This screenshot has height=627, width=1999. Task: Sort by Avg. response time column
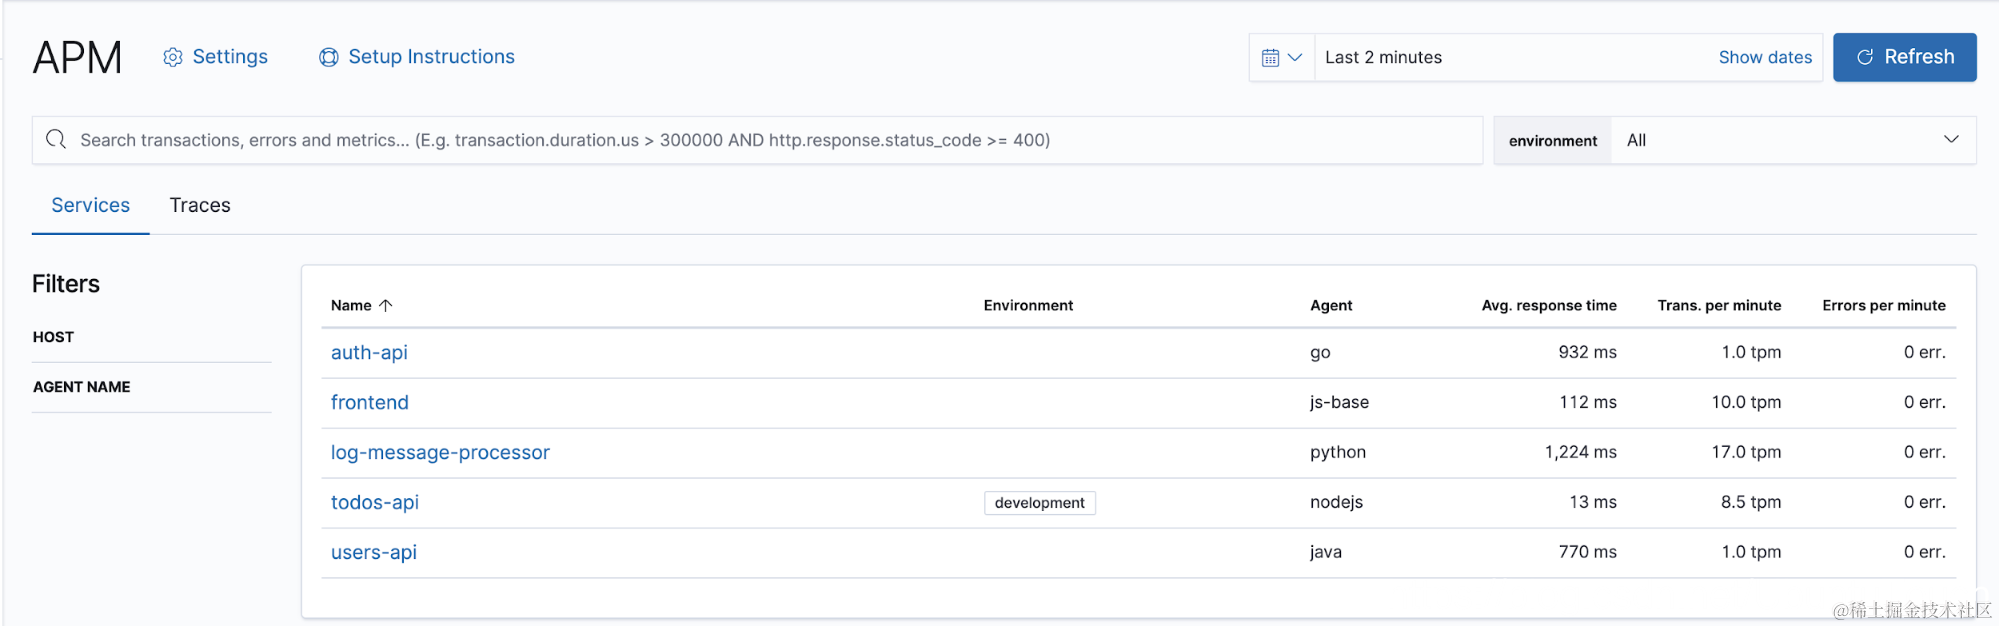point(1549,305)
